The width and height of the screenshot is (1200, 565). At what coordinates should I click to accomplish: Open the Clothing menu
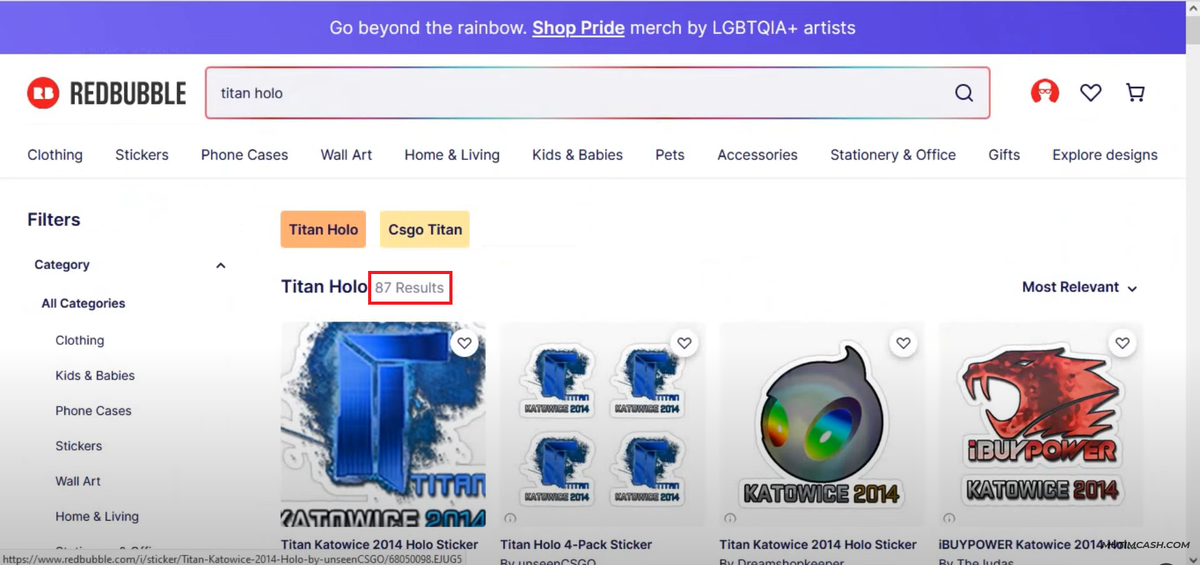55,155
